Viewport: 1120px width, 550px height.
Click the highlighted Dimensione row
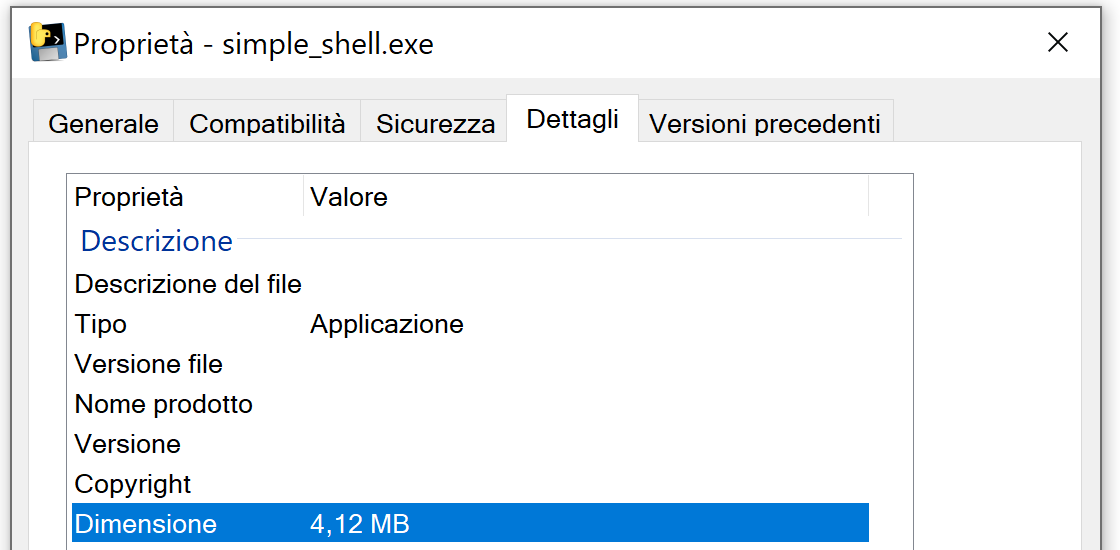click(x=146, y=524)
